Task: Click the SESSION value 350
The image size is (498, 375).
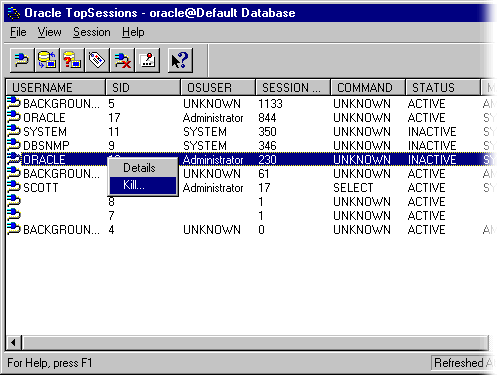Action: (267, 132)
